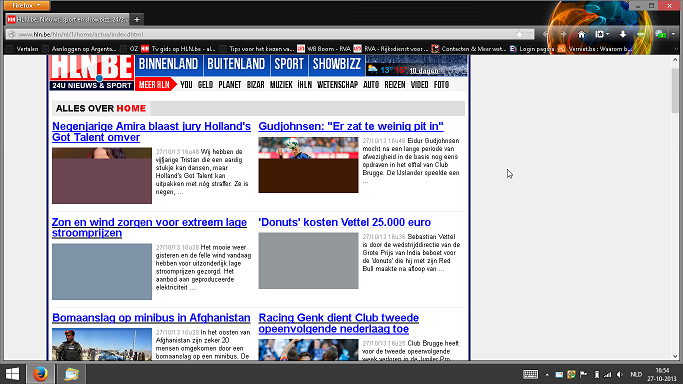683x384 pixels.
Task: Open the volume speaker tray icon
Action: point(620,374)
